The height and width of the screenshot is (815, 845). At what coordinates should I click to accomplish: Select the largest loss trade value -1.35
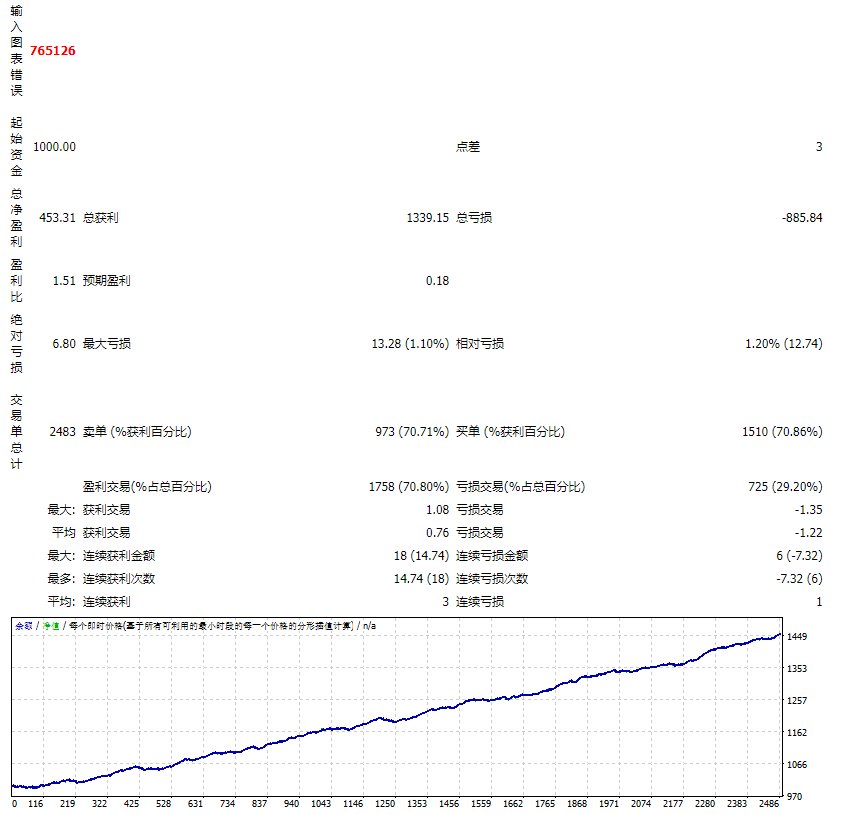click(x=808, y=510)
